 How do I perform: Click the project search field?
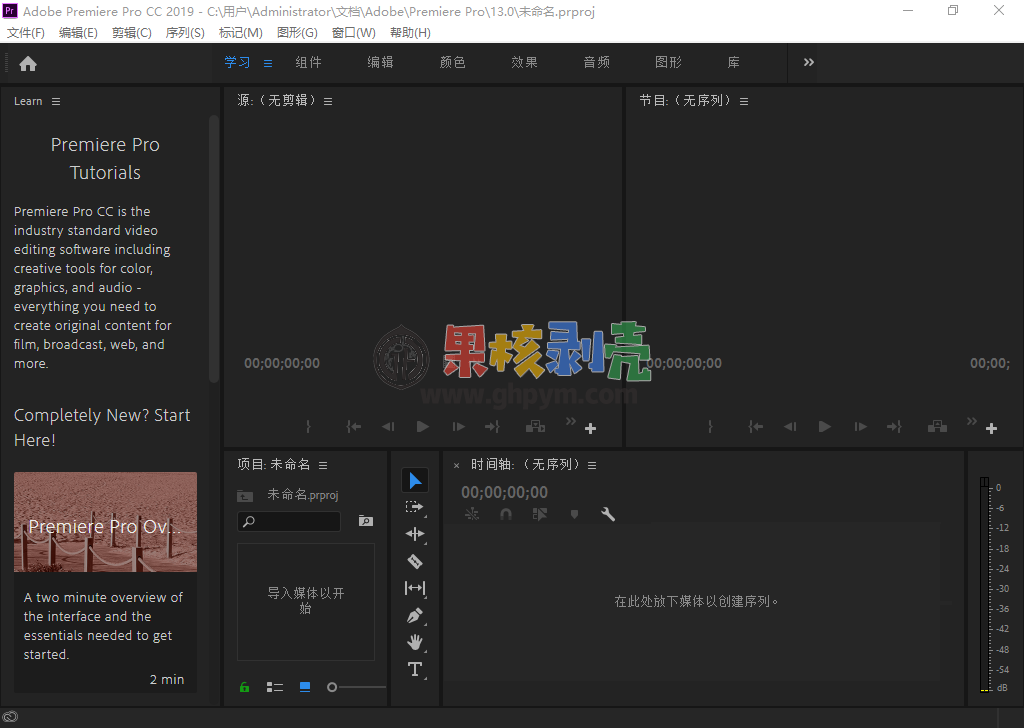pyautogui.click(x=289, y=521)
